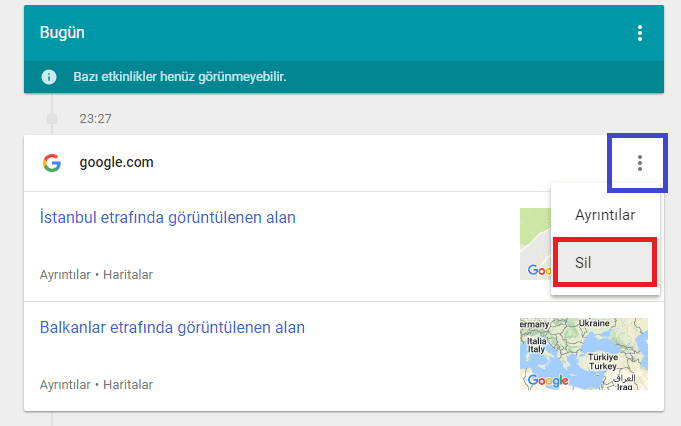Open İstanbul etrafında görüntülenen alan link
This screenshot has height=426, width=681.
click(168, 218)
